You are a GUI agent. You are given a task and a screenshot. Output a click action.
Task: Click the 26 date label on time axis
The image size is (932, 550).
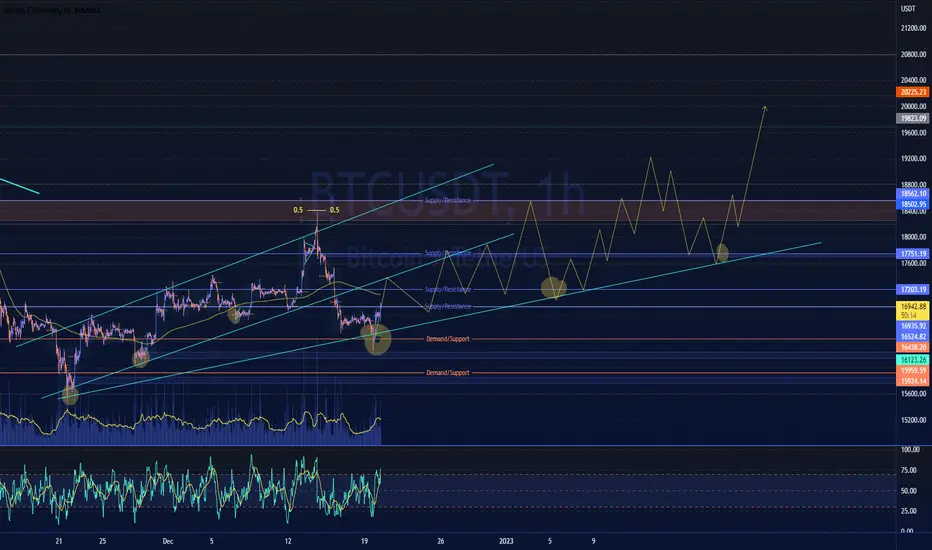click(440, 541)
